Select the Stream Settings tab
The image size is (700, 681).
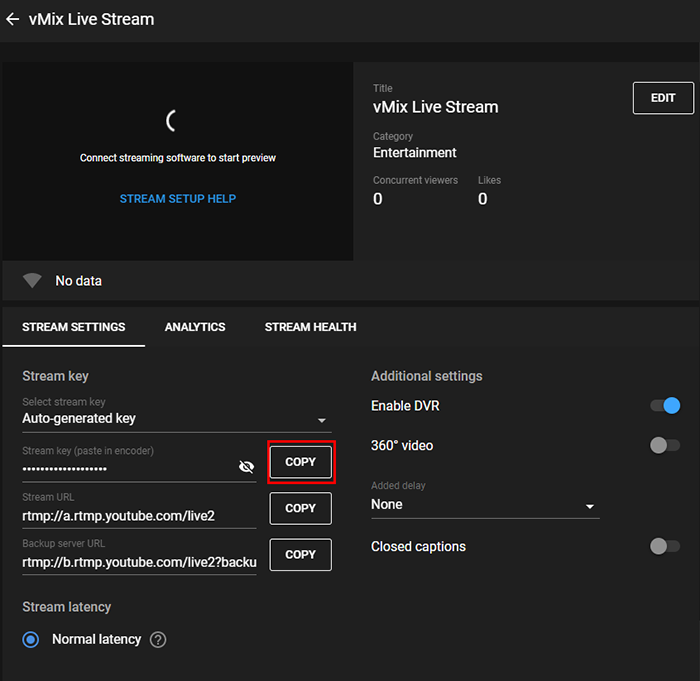pos(74,327)
